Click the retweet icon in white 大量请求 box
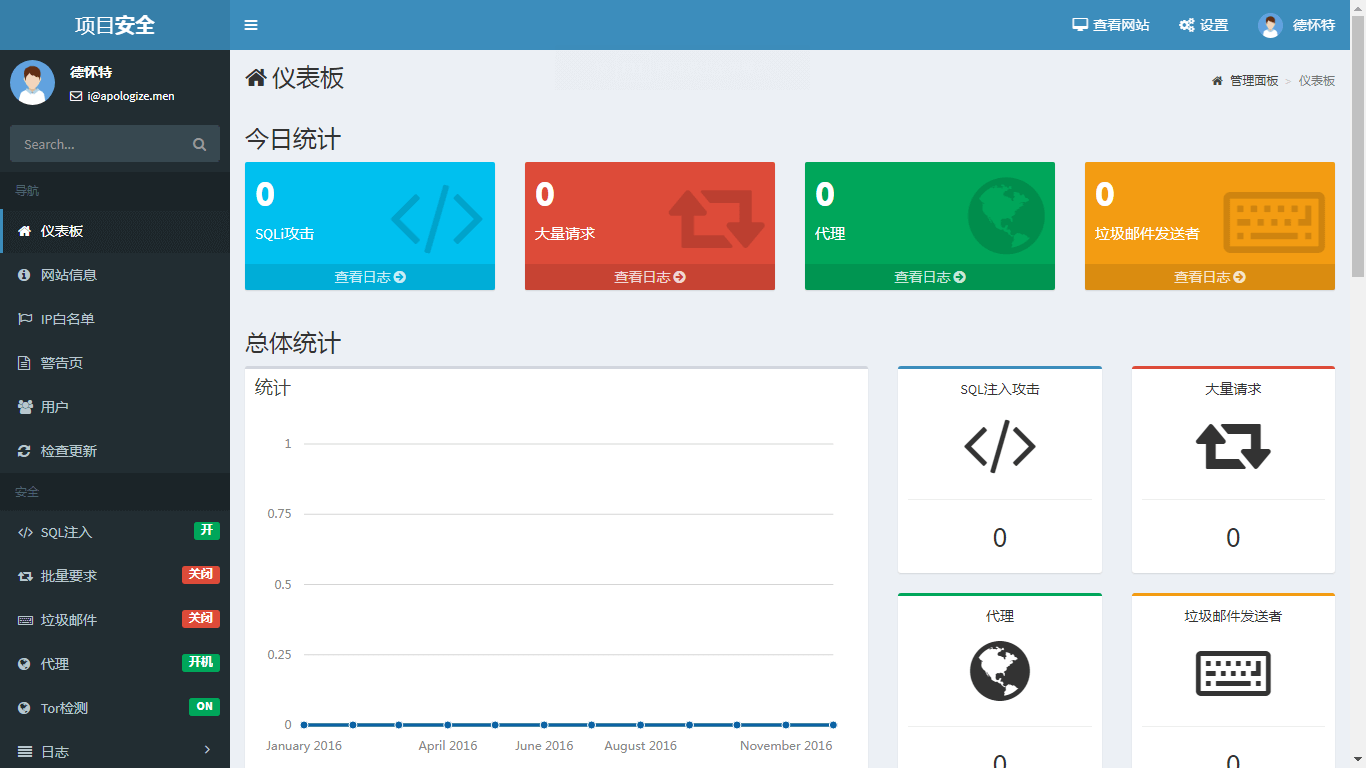Viewport: 1366px width, 768px height. click(1233, 446)
